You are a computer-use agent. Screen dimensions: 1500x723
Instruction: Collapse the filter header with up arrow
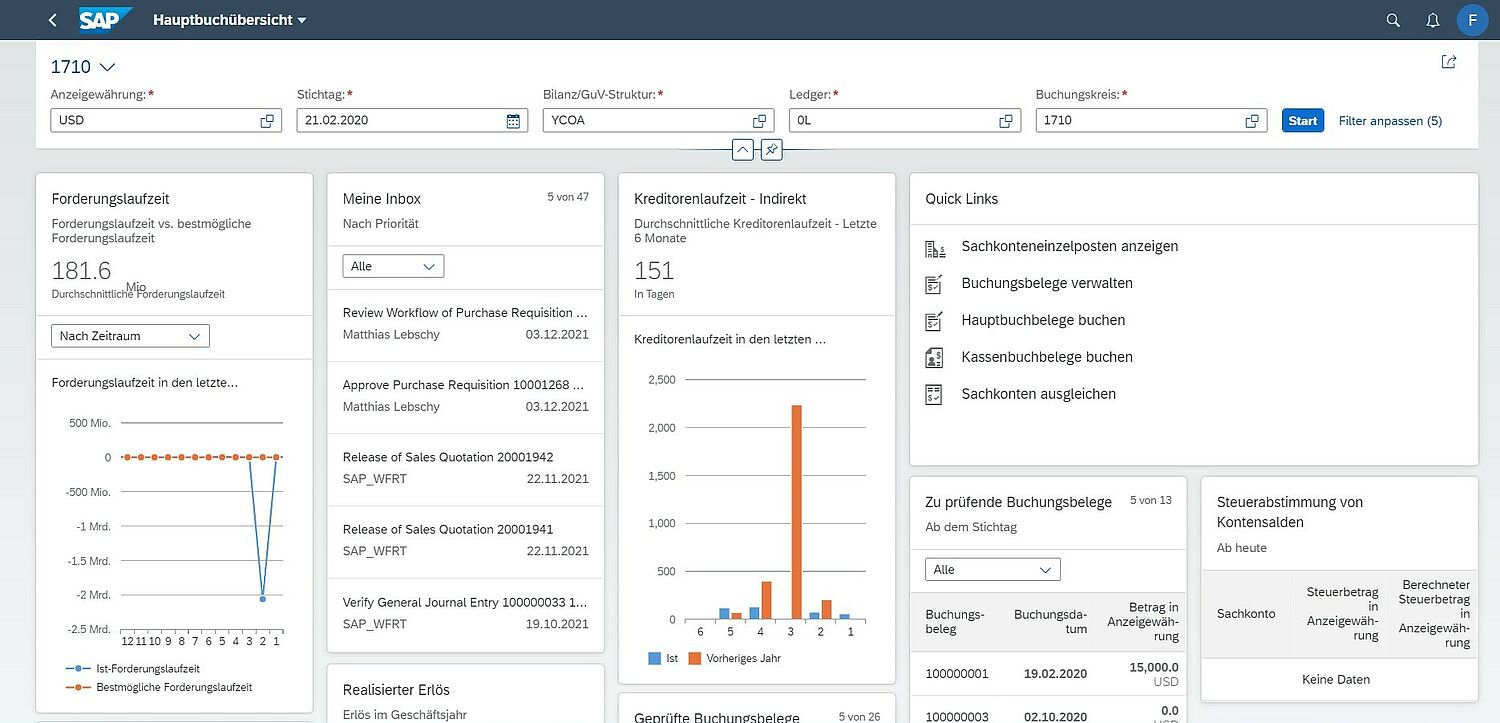point(742,150)
